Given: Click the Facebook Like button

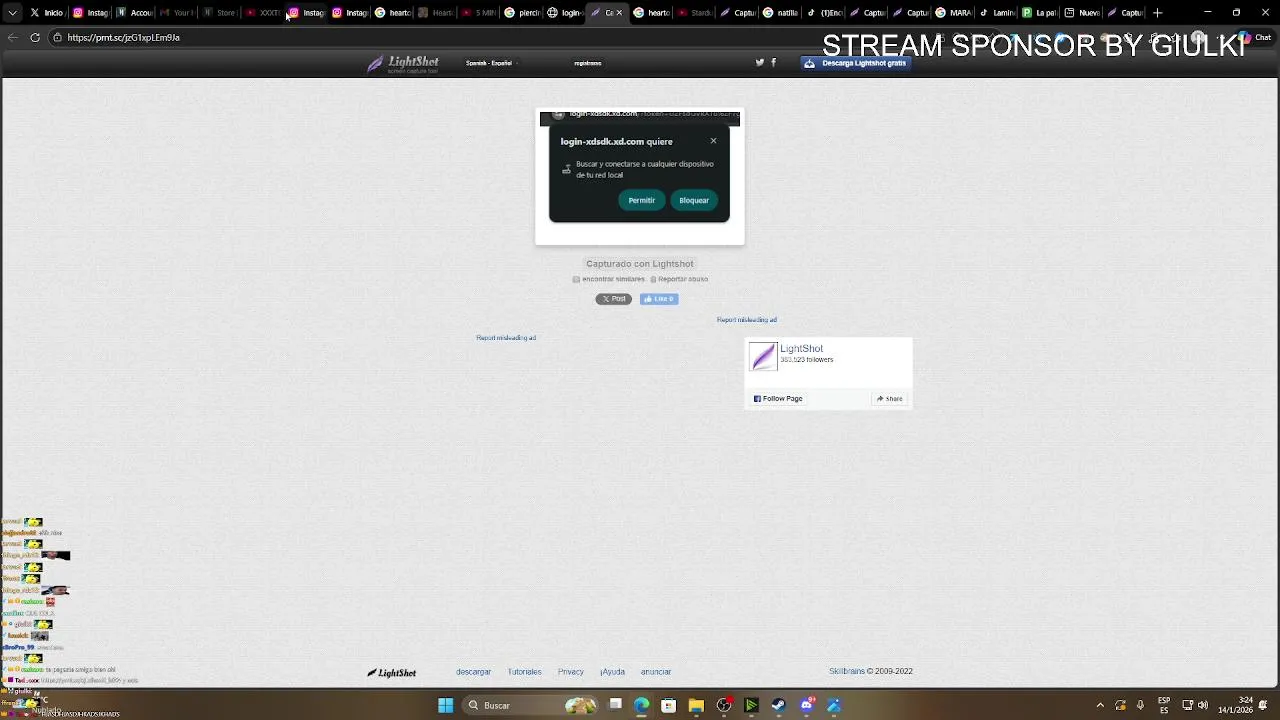Looking at the screenshot, I should point(659,299).
